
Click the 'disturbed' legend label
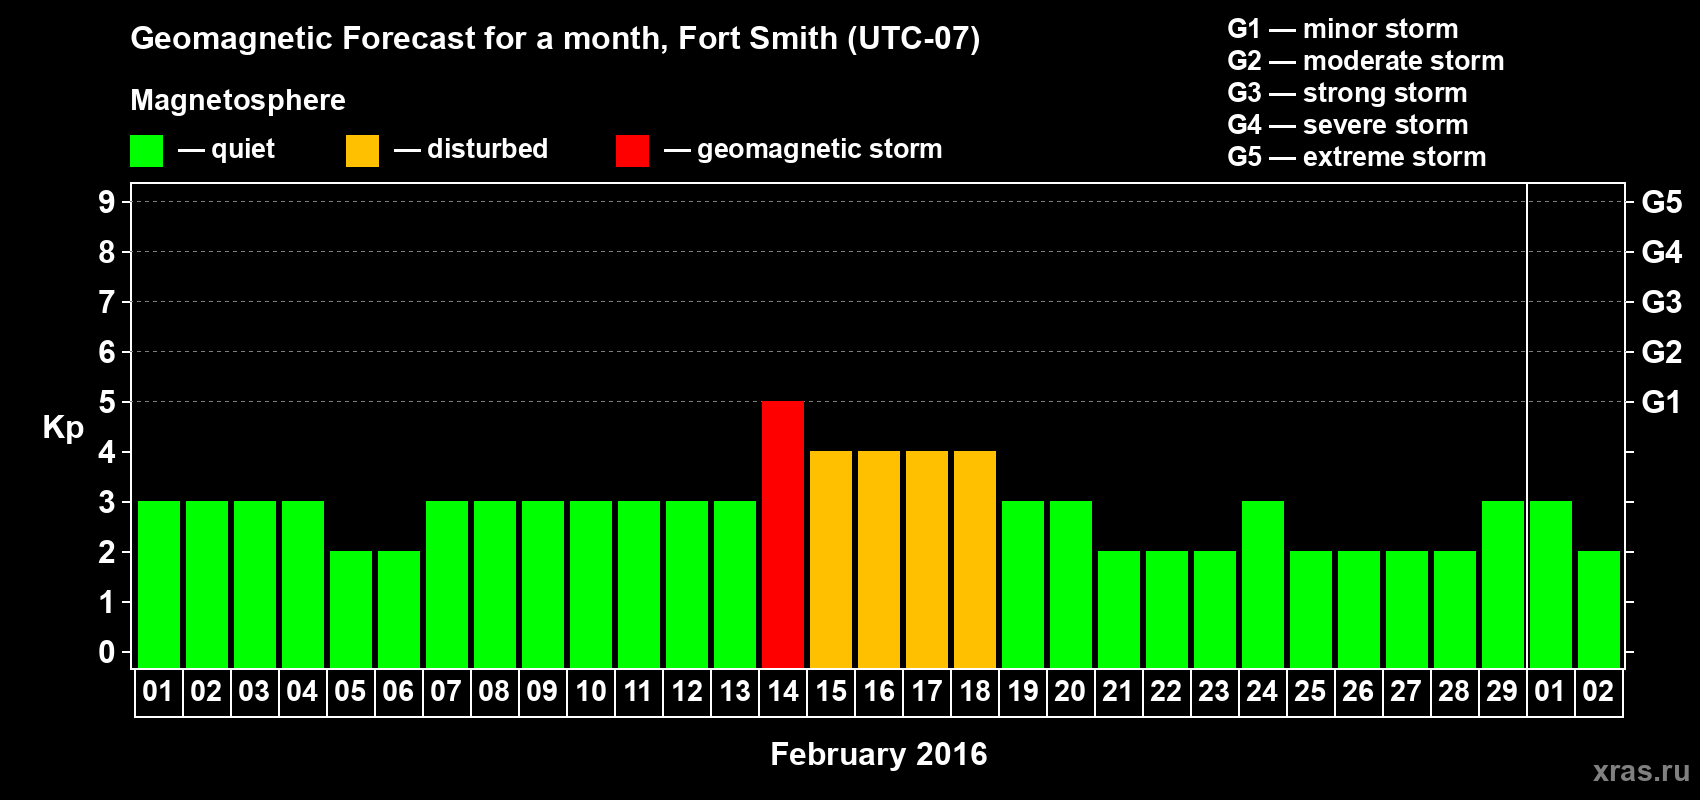click(488, 149)
